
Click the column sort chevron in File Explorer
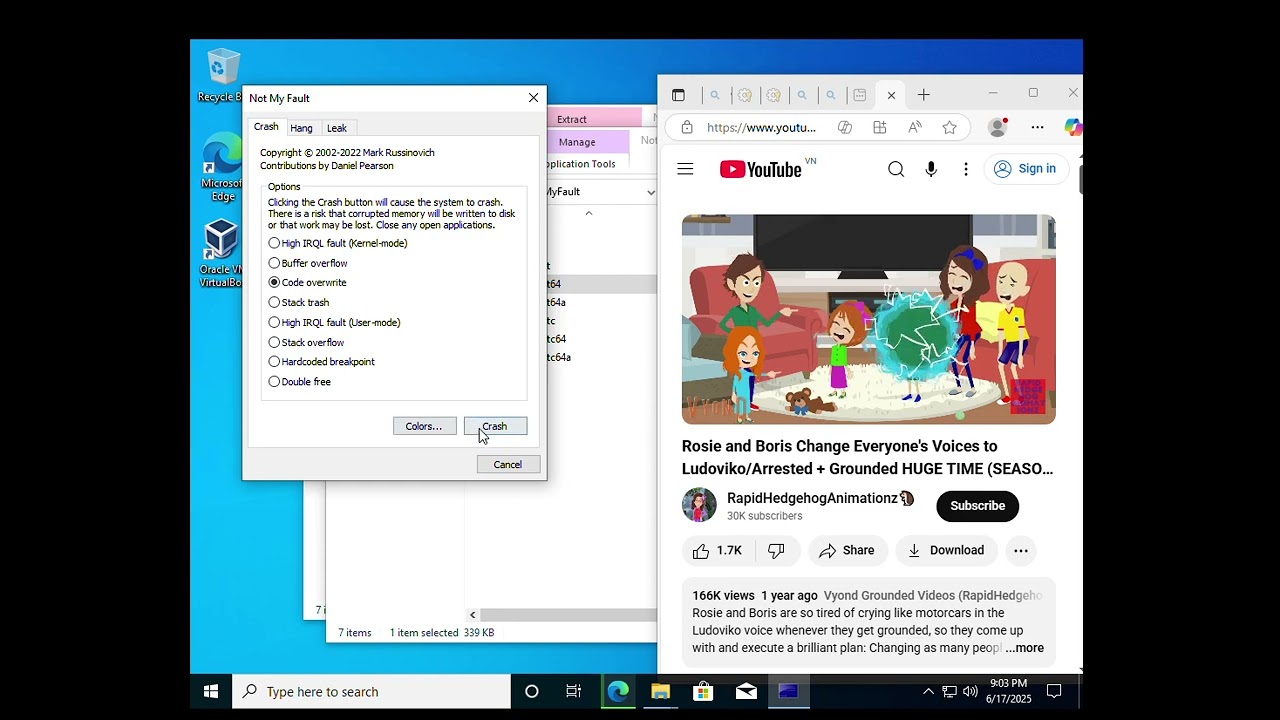click(x=588, y=213)
